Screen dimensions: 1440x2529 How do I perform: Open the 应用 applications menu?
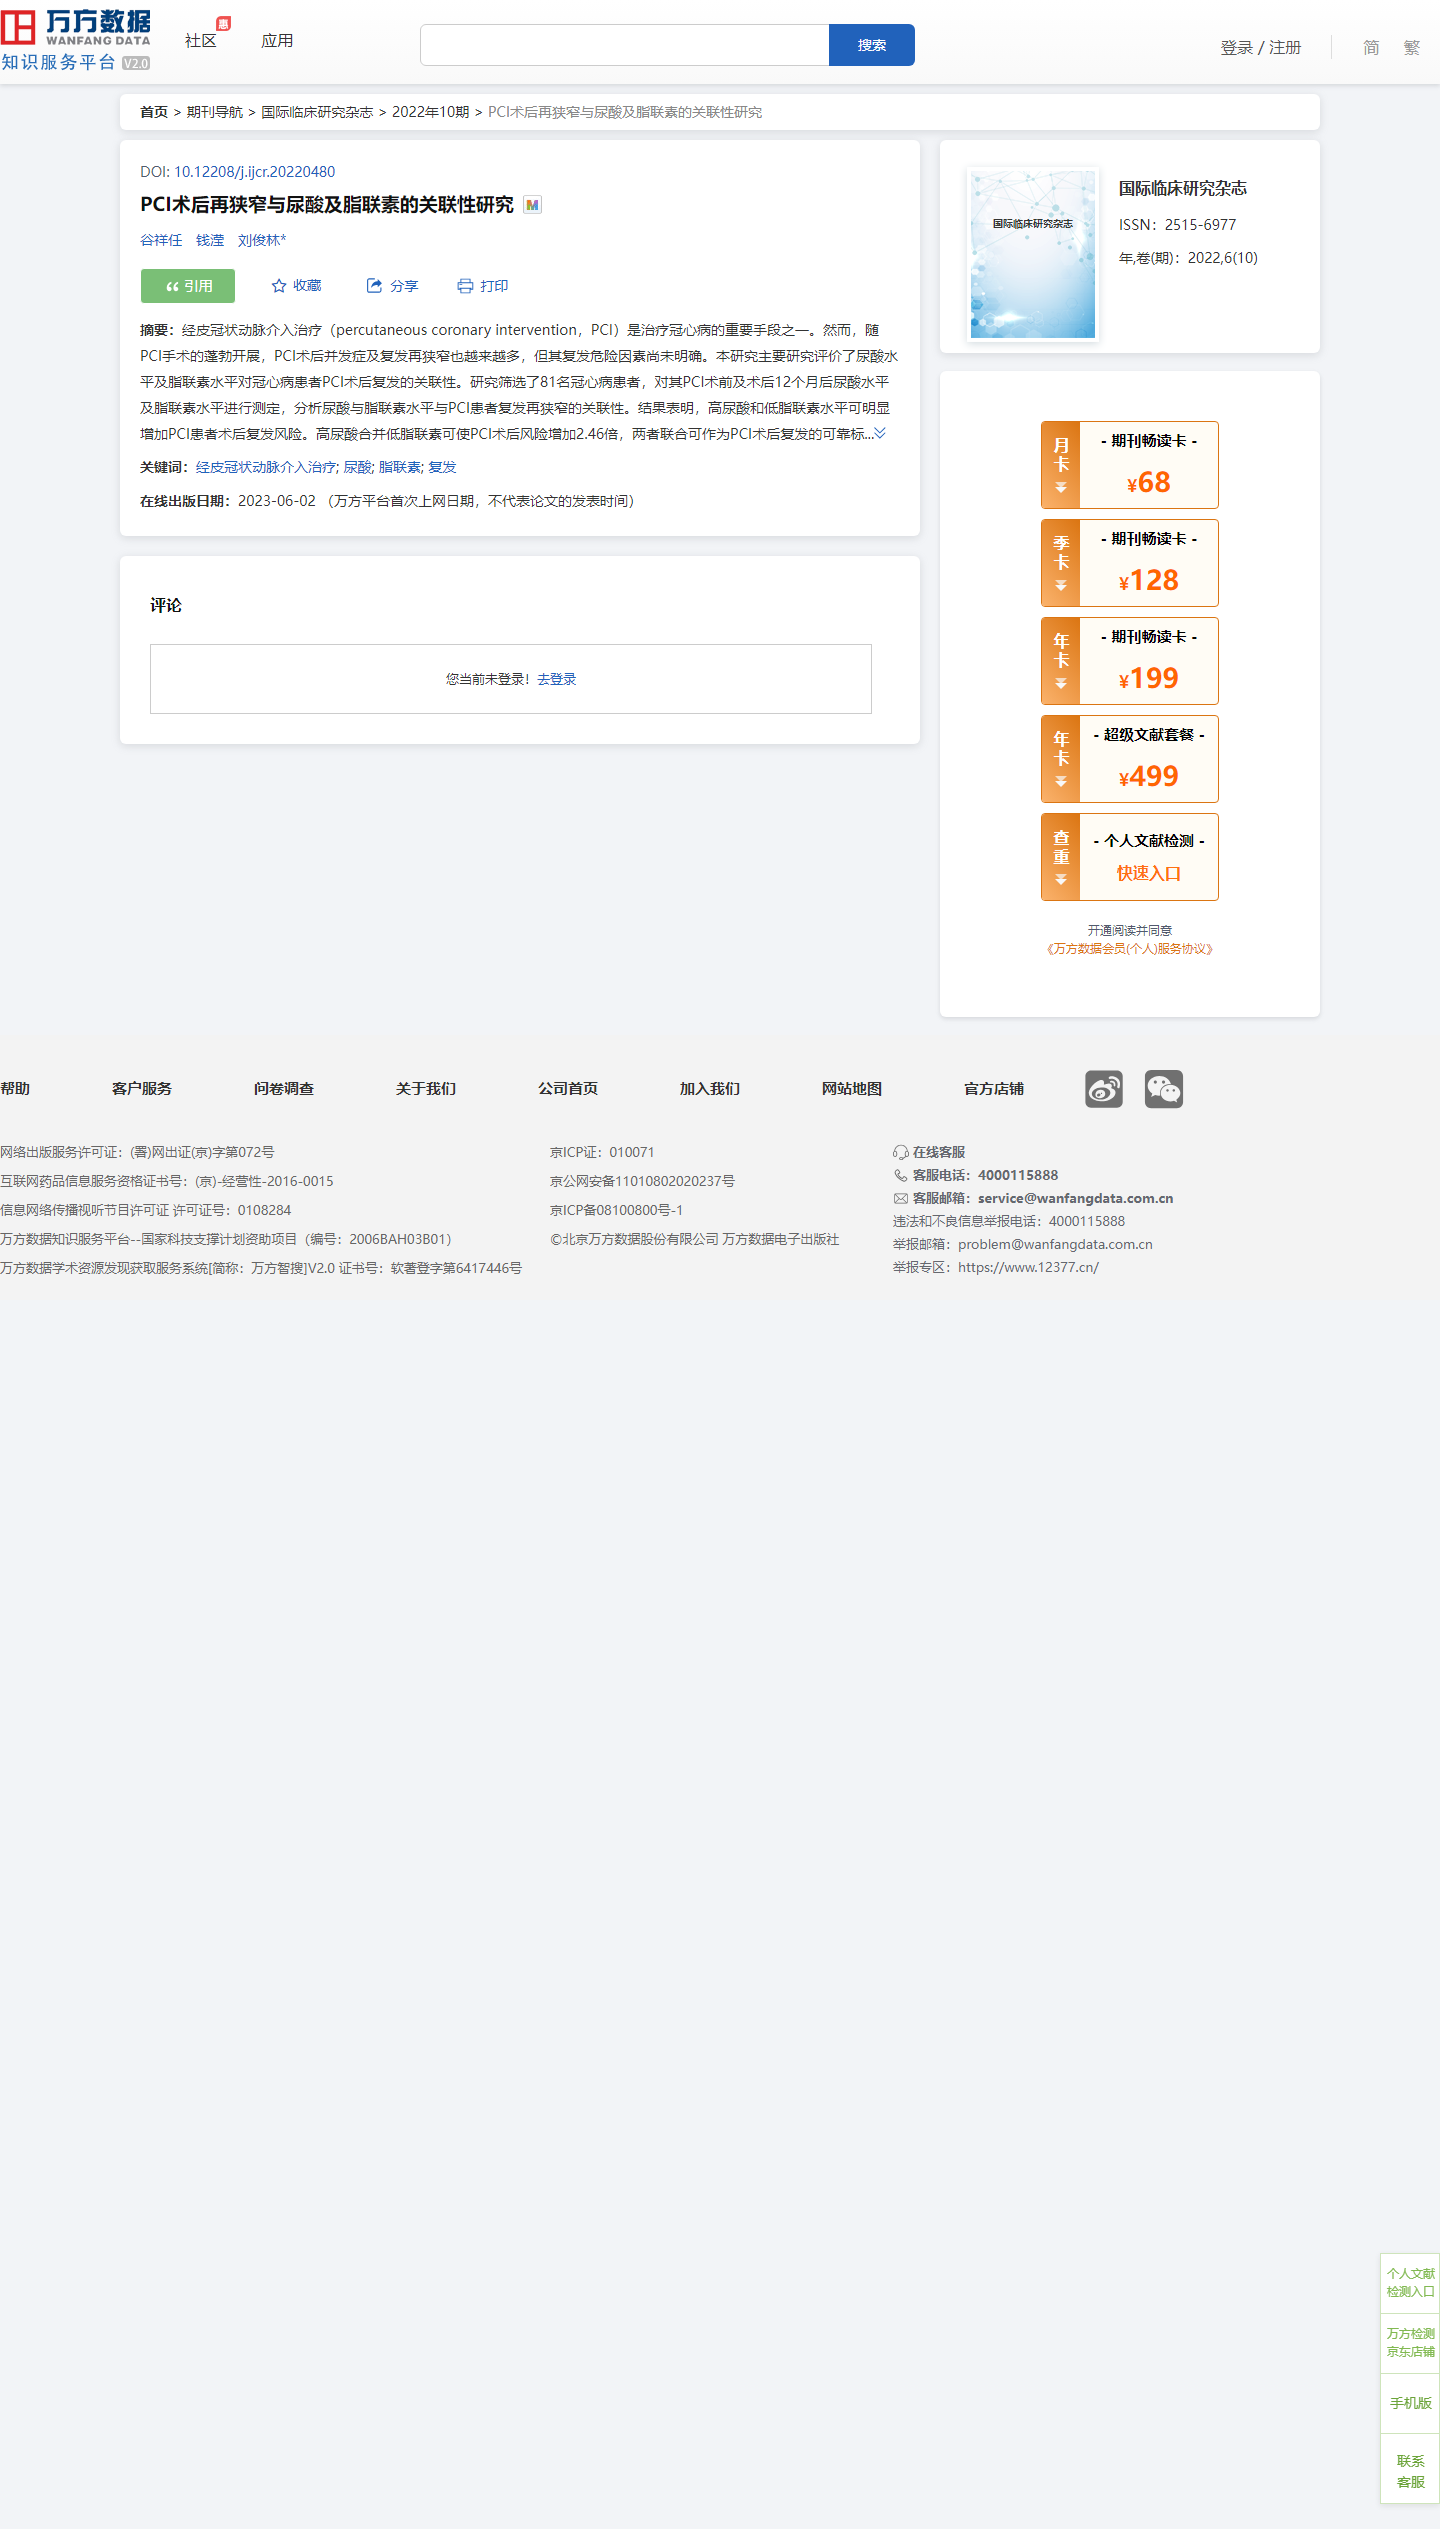coord(277,41)
